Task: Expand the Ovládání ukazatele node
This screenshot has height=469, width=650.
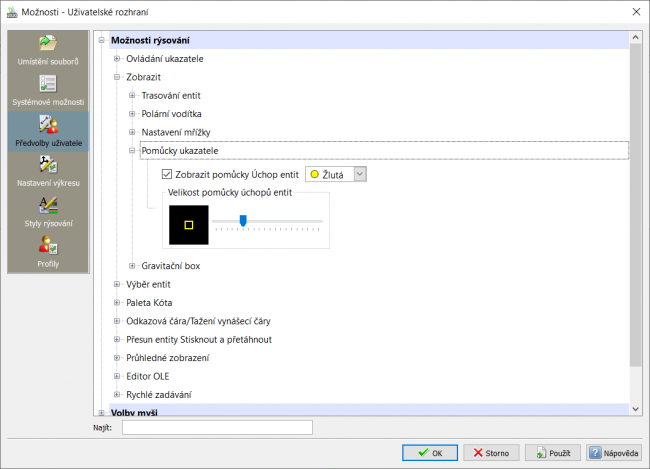Action: [117, 58]
